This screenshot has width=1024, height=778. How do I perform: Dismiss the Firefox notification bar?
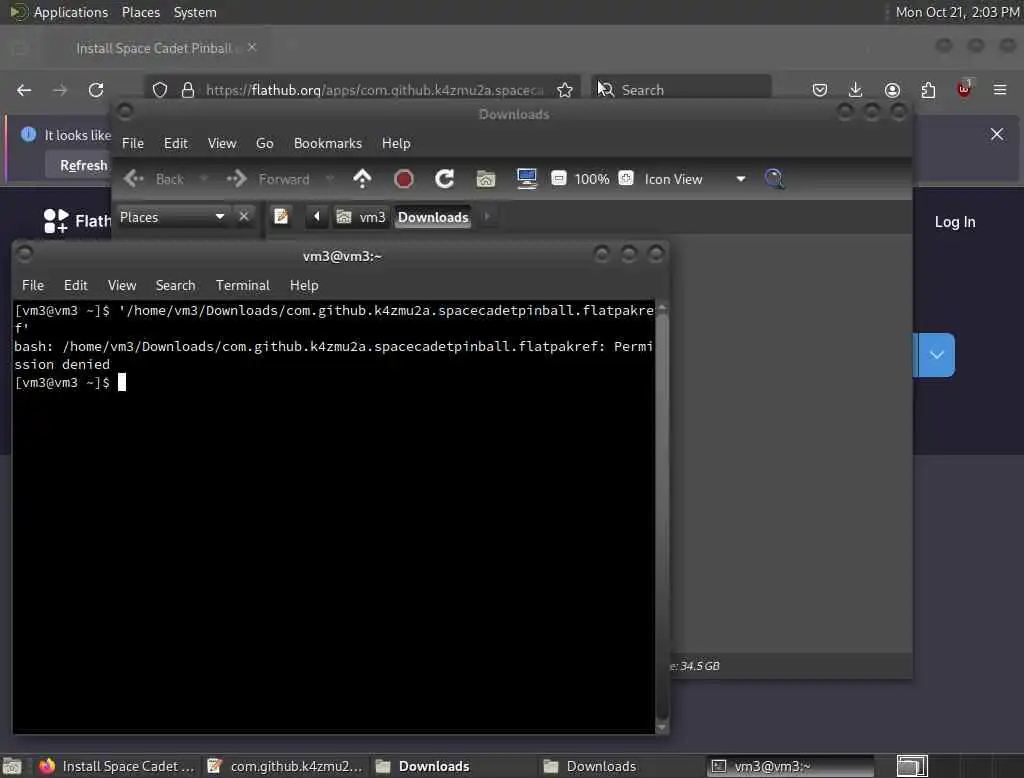coord(997,135)
